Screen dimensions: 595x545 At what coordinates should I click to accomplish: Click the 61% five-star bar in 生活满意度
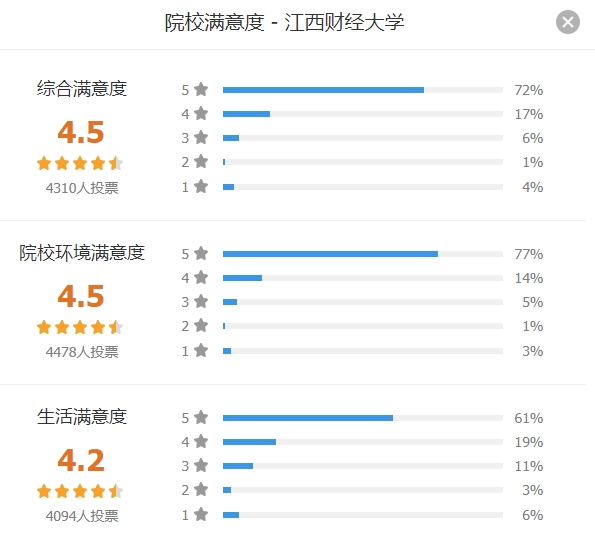[x=363, y=418]
